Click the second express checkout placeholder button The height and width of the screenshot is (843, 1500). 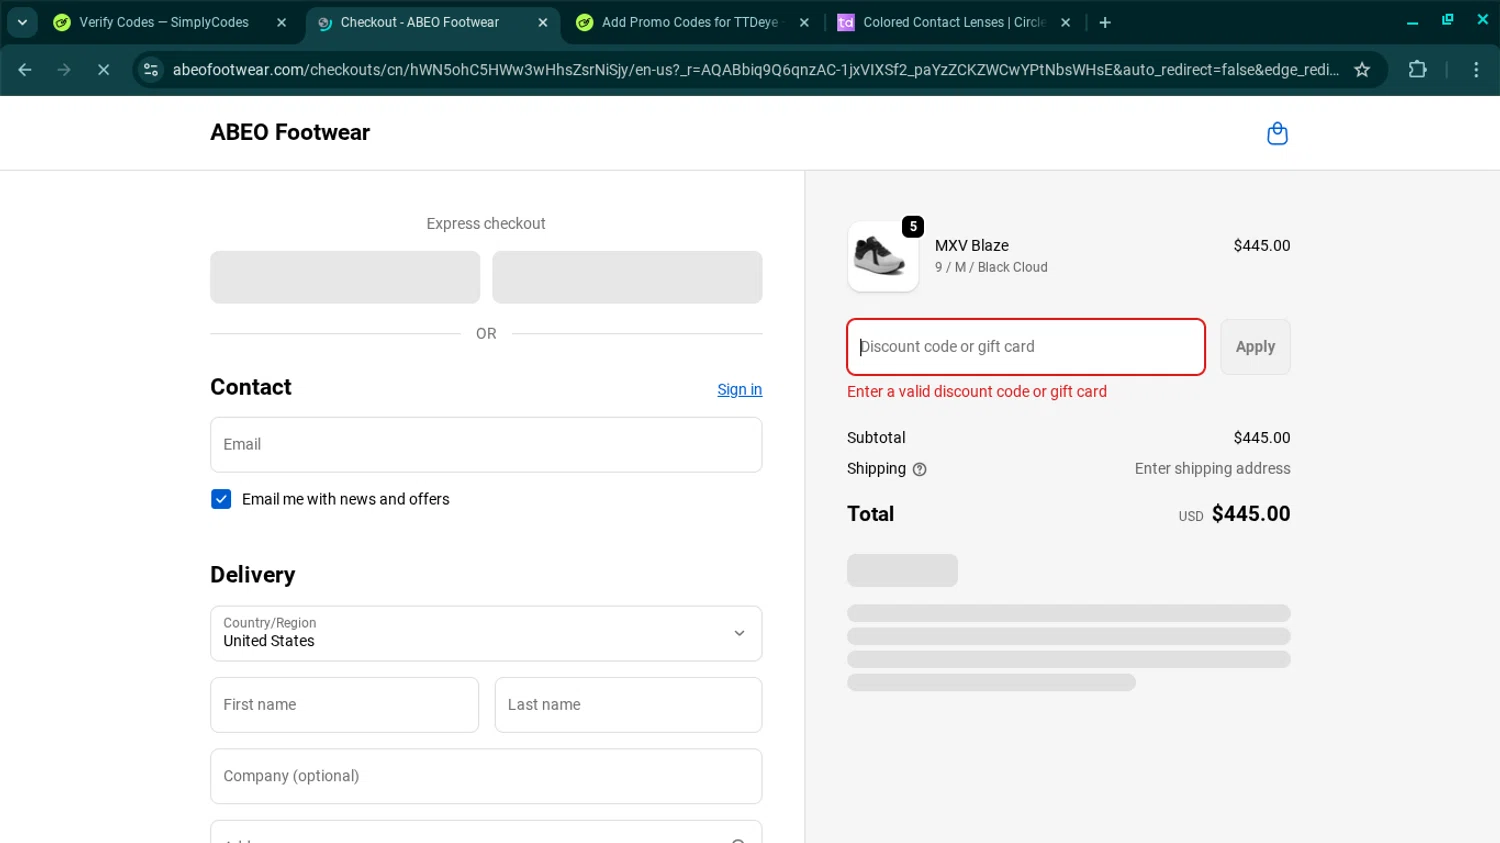627,277
